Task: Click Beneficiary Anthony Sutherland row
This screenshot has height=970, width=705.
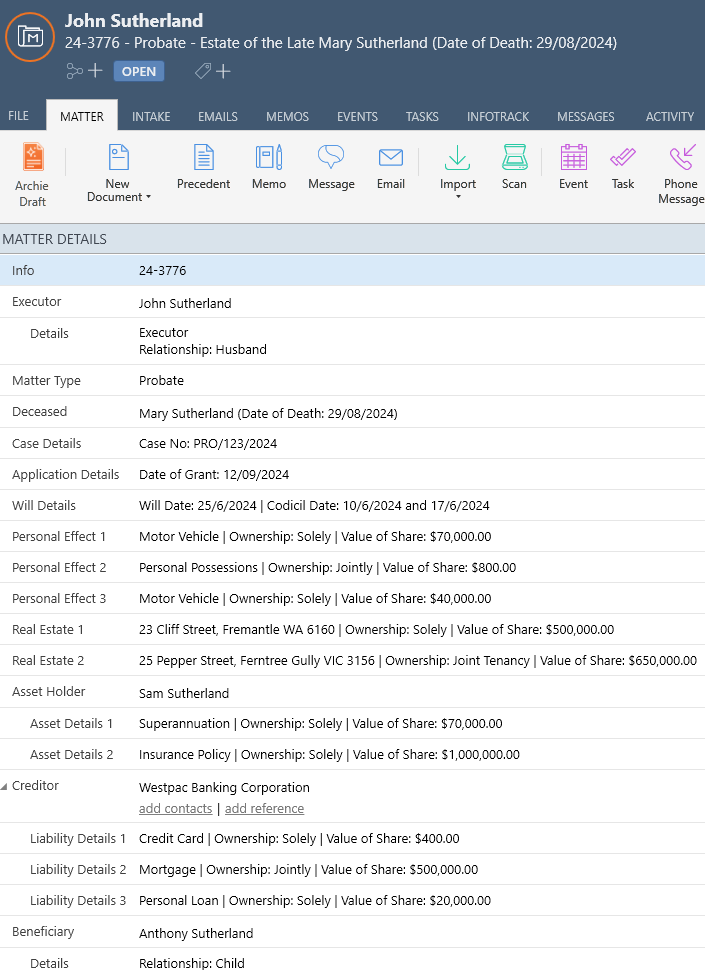Action: pyautogui.click(x=352, y=932)
